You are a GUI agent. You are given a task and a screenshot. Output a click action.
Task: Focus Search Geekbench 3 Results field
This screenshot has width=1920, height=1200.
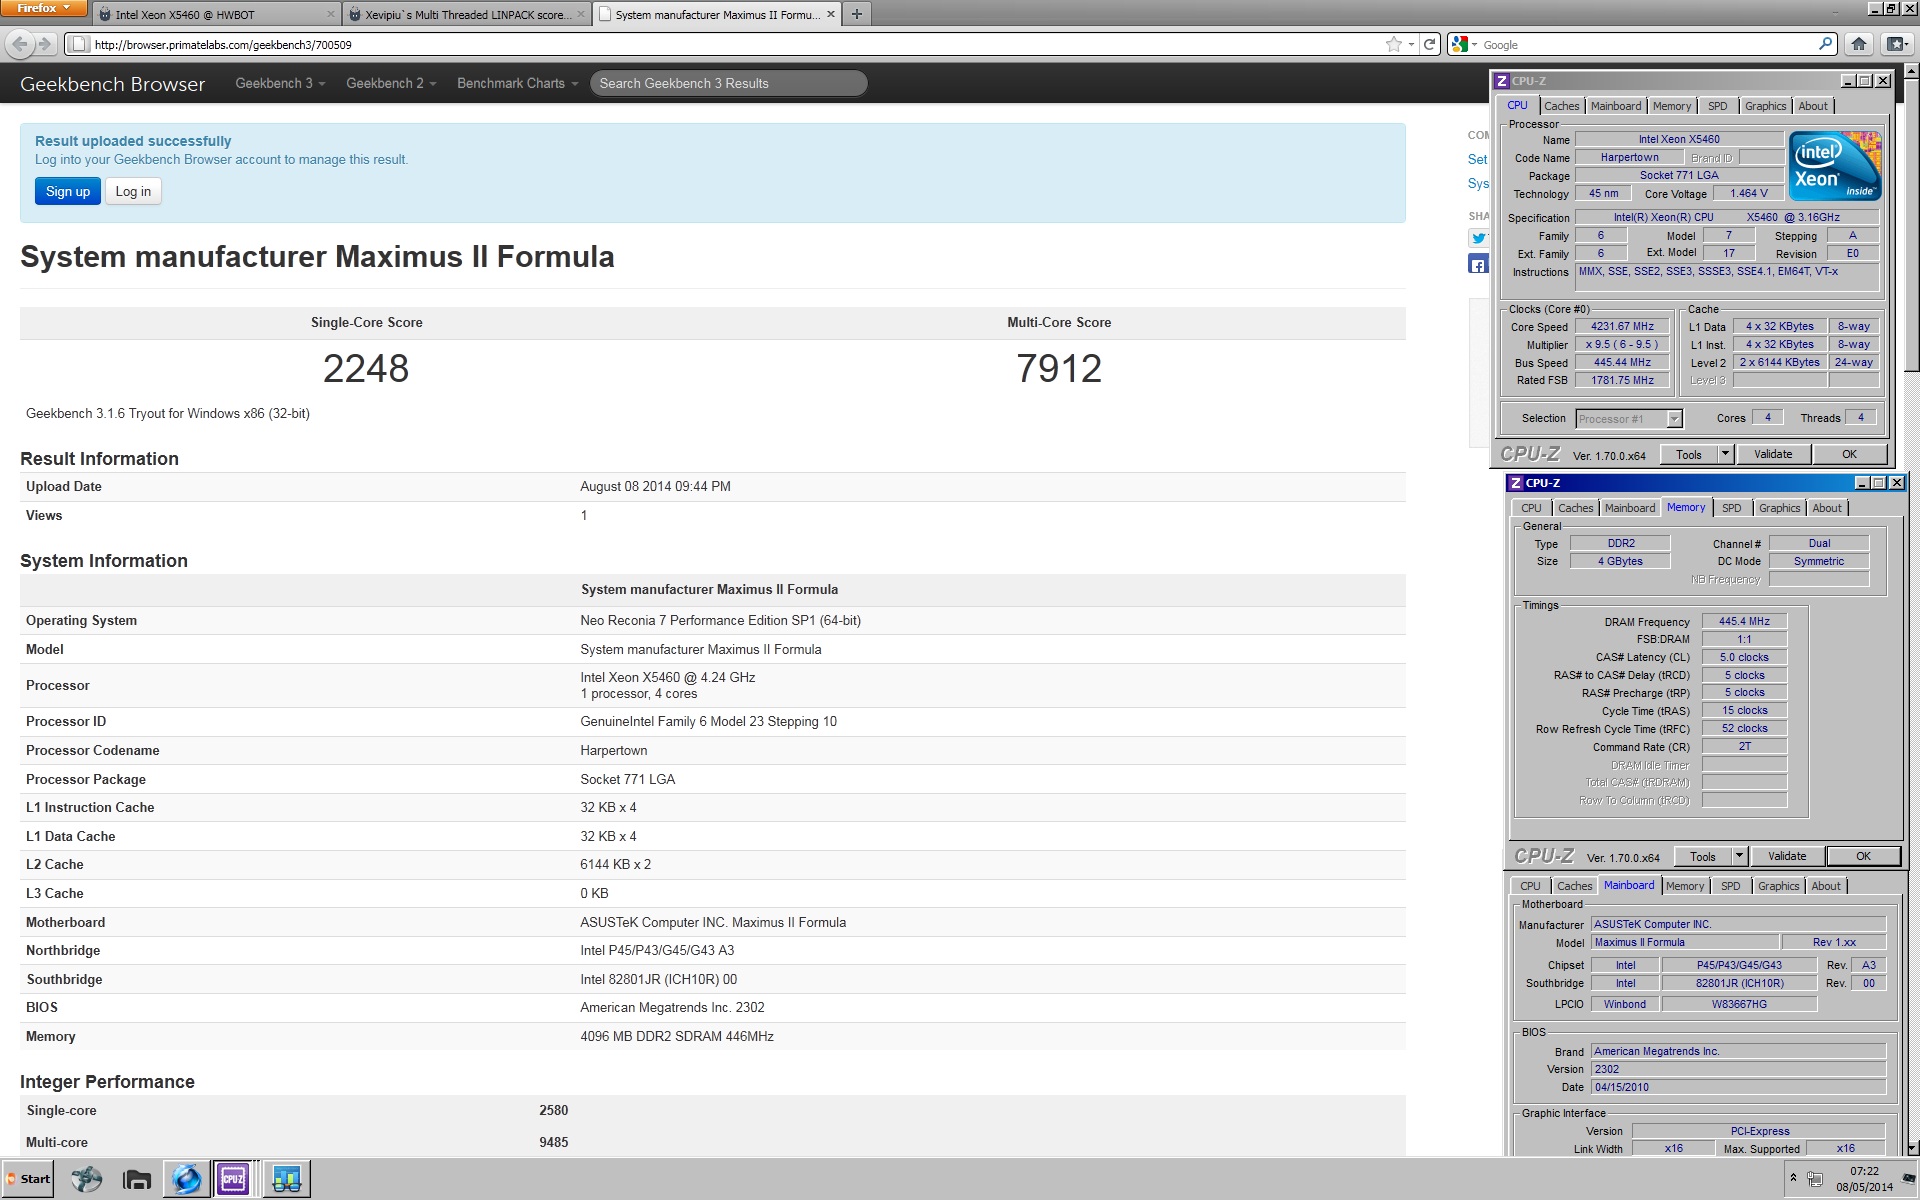point(728,83)
